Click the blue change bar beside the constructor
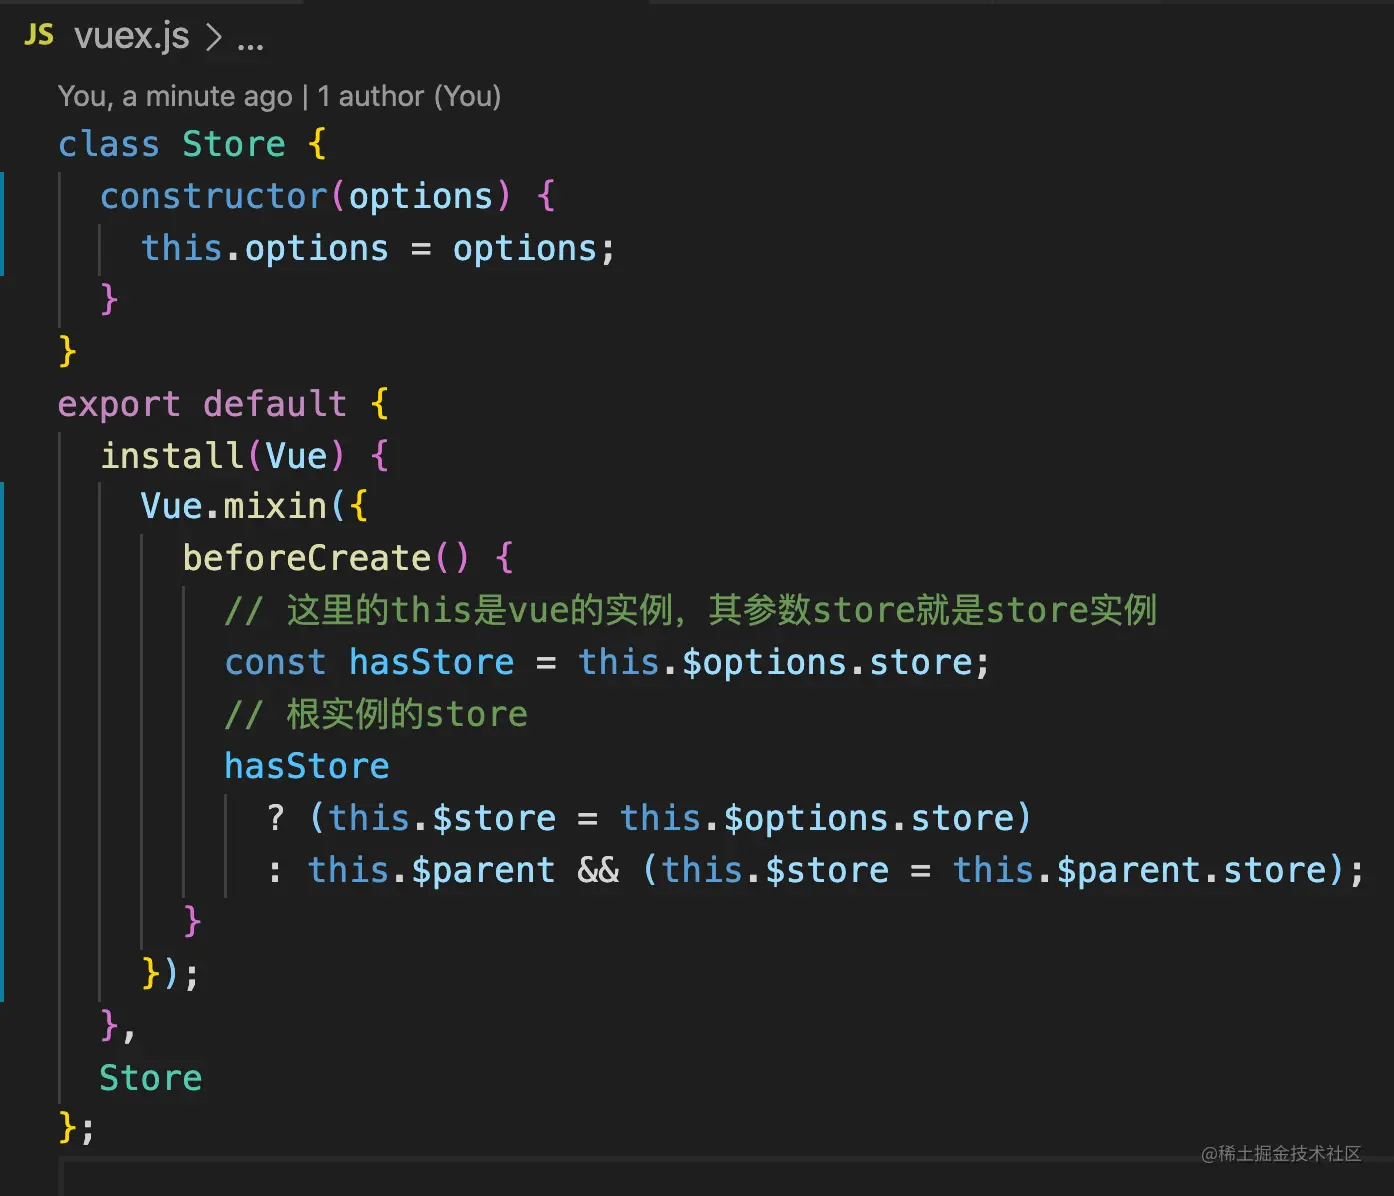The height and width of the screenshot is (1196, 1394). tap(4, 223)
